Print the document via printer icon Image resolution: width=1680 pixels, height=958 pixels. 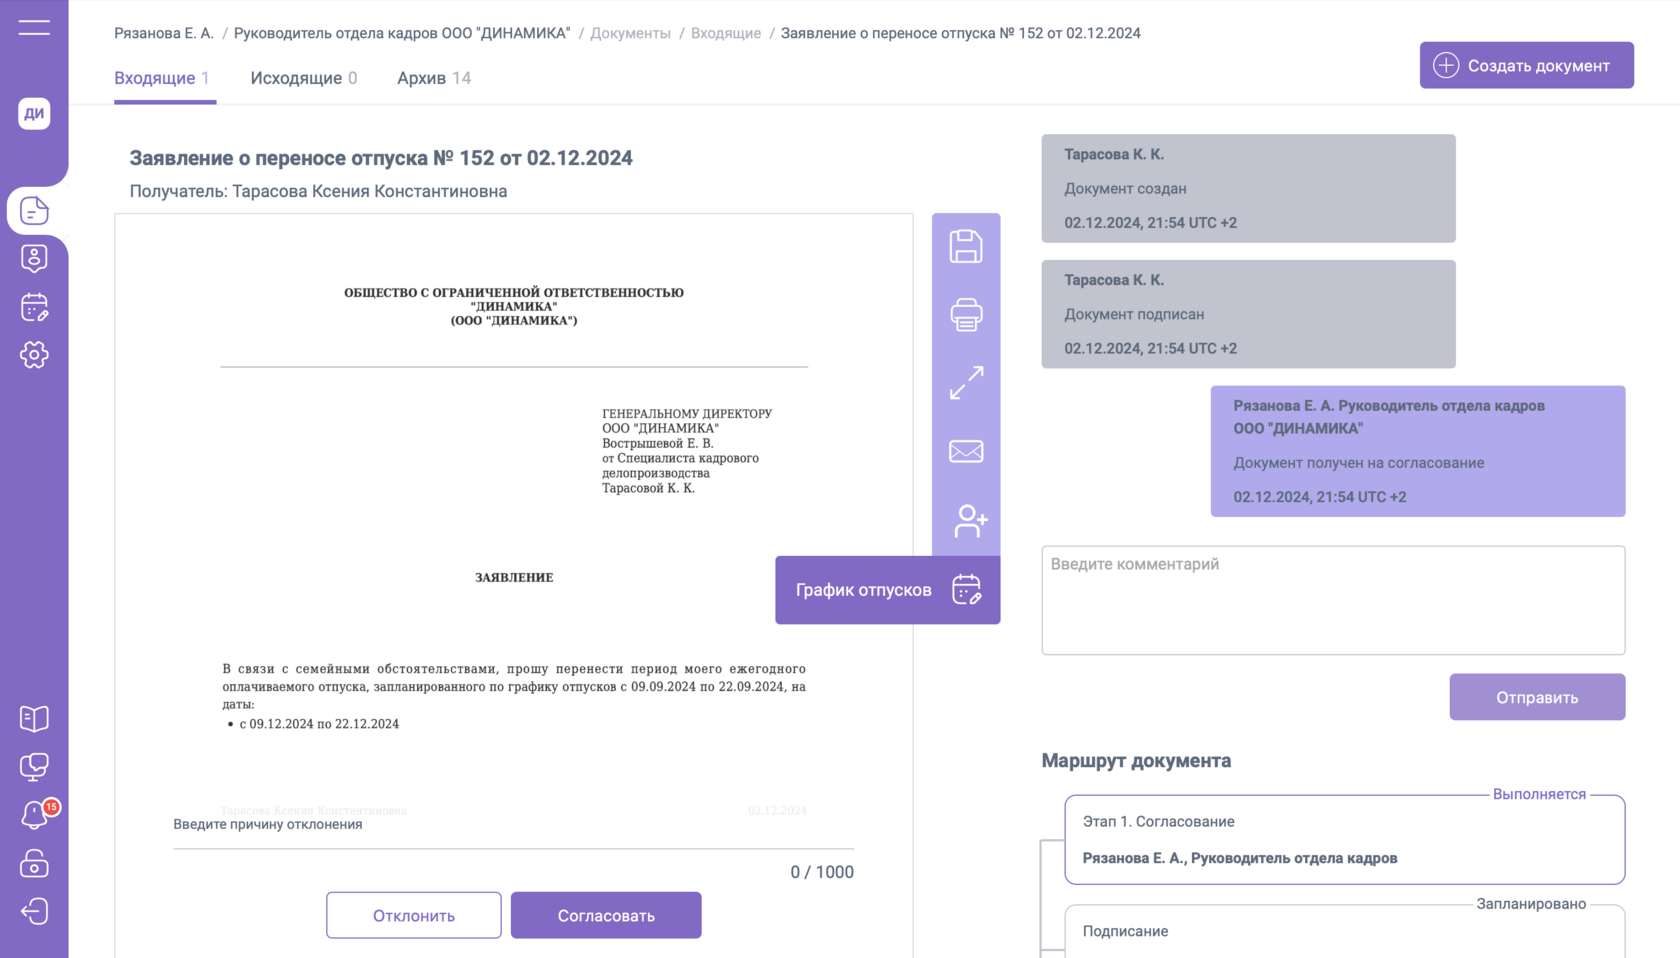coord(965,315)
